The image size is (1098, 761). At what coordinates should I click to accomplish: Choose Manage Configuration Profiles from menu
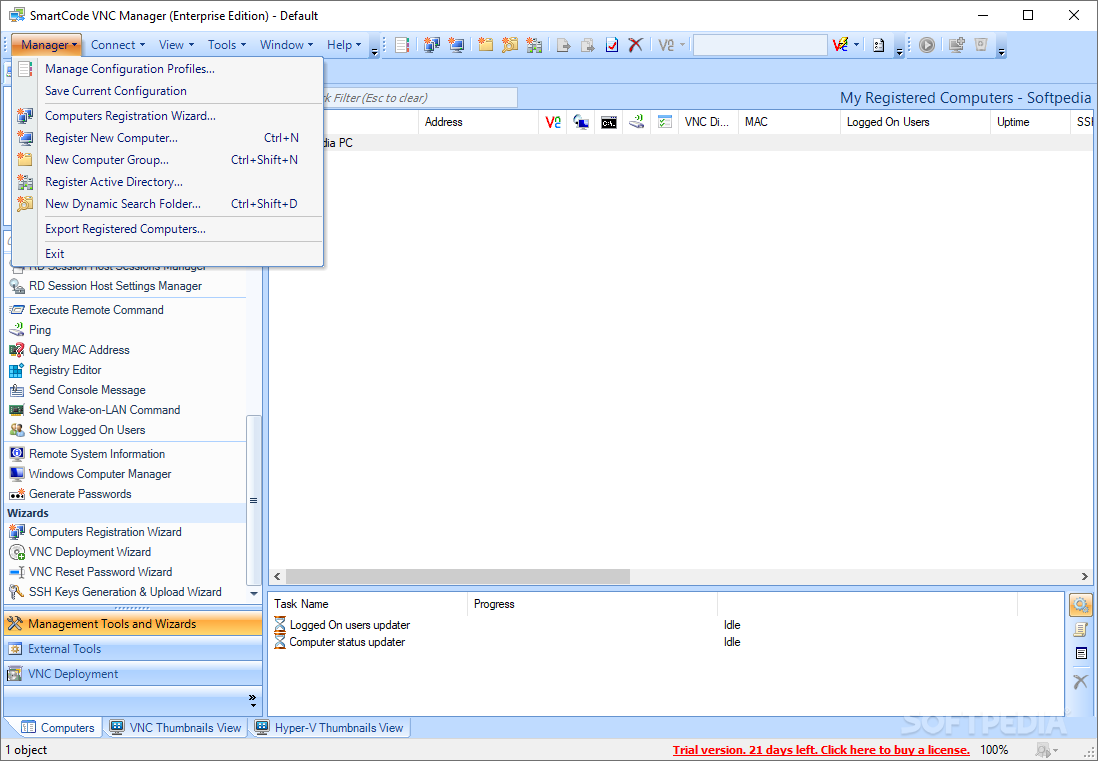point(168,69)
